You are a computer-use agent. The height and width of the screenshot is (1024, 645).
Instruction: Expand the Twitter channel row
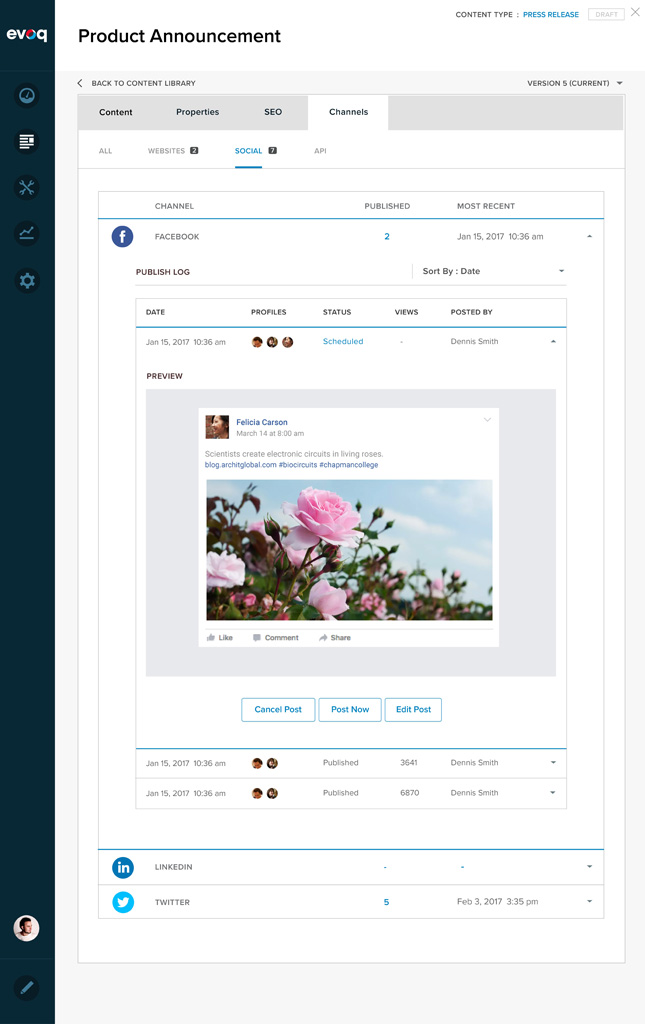(590, 901)
